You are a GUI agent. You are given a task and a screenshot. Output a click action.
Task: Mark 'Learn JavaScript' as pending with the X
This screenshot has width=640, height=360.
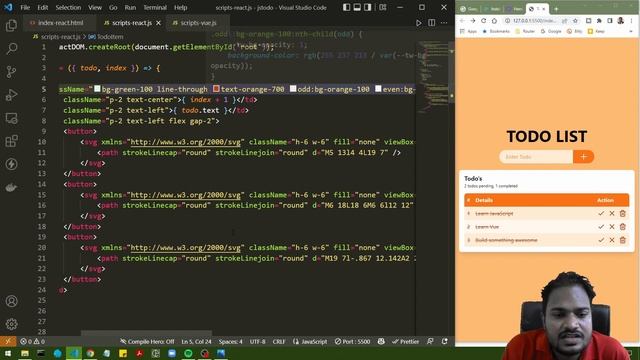tap(612, 213)
